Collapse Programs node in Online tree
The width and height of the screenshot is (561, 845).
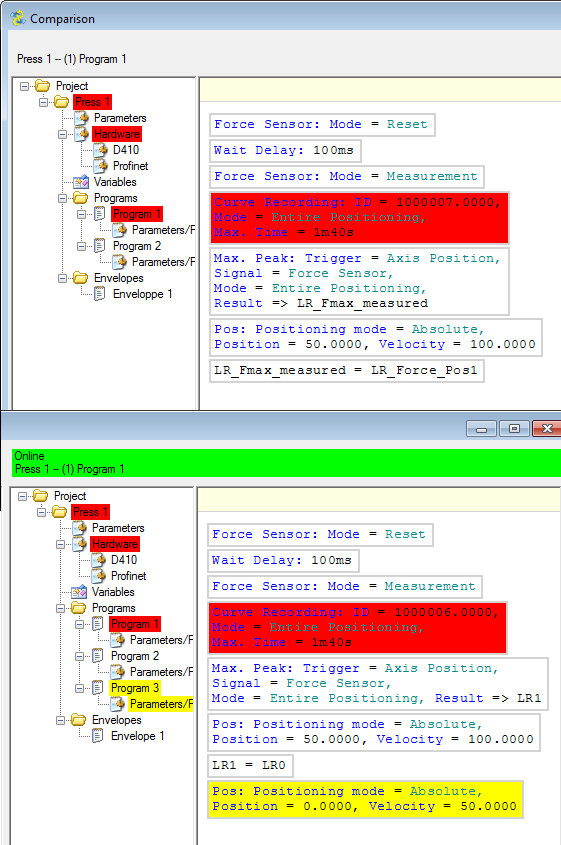coord(60,608)
